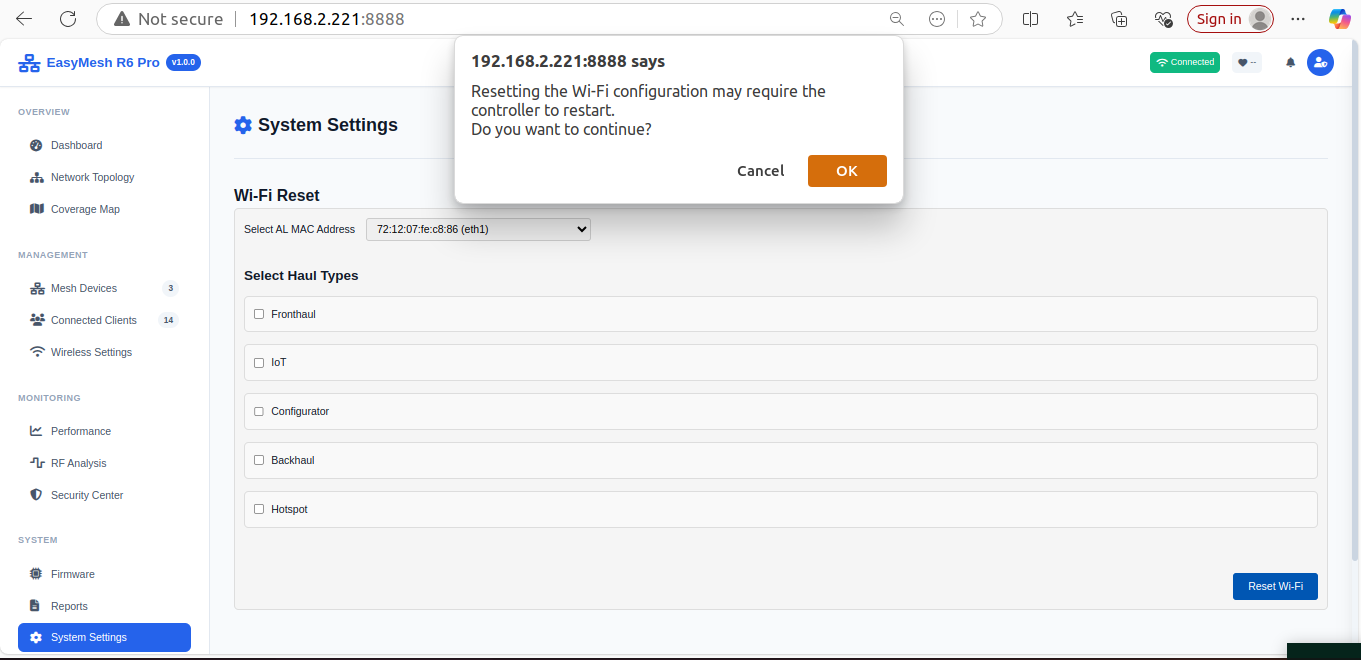Screen dimensions: 1361x660
Task: Click the bookmark star in address bar
Action: (978, 19)
